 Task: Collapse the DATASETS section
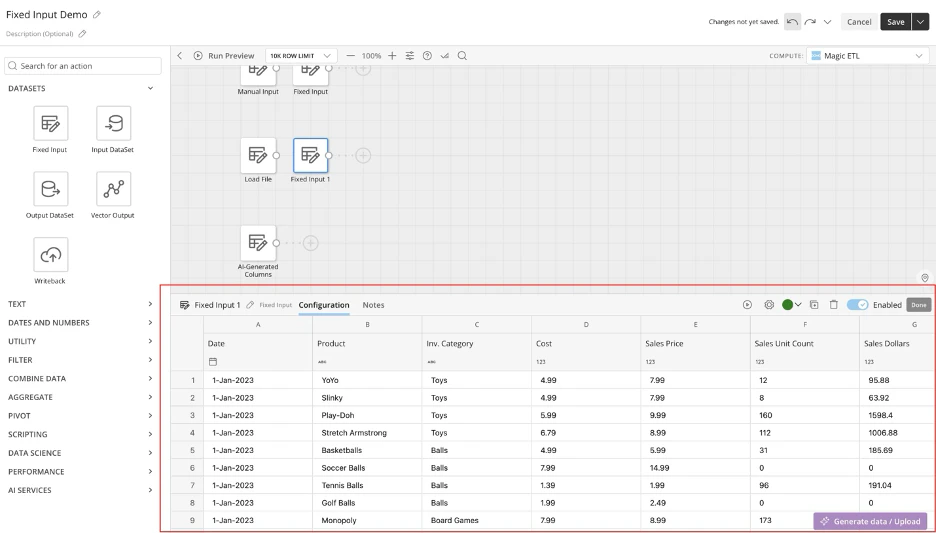pos(150,88)
